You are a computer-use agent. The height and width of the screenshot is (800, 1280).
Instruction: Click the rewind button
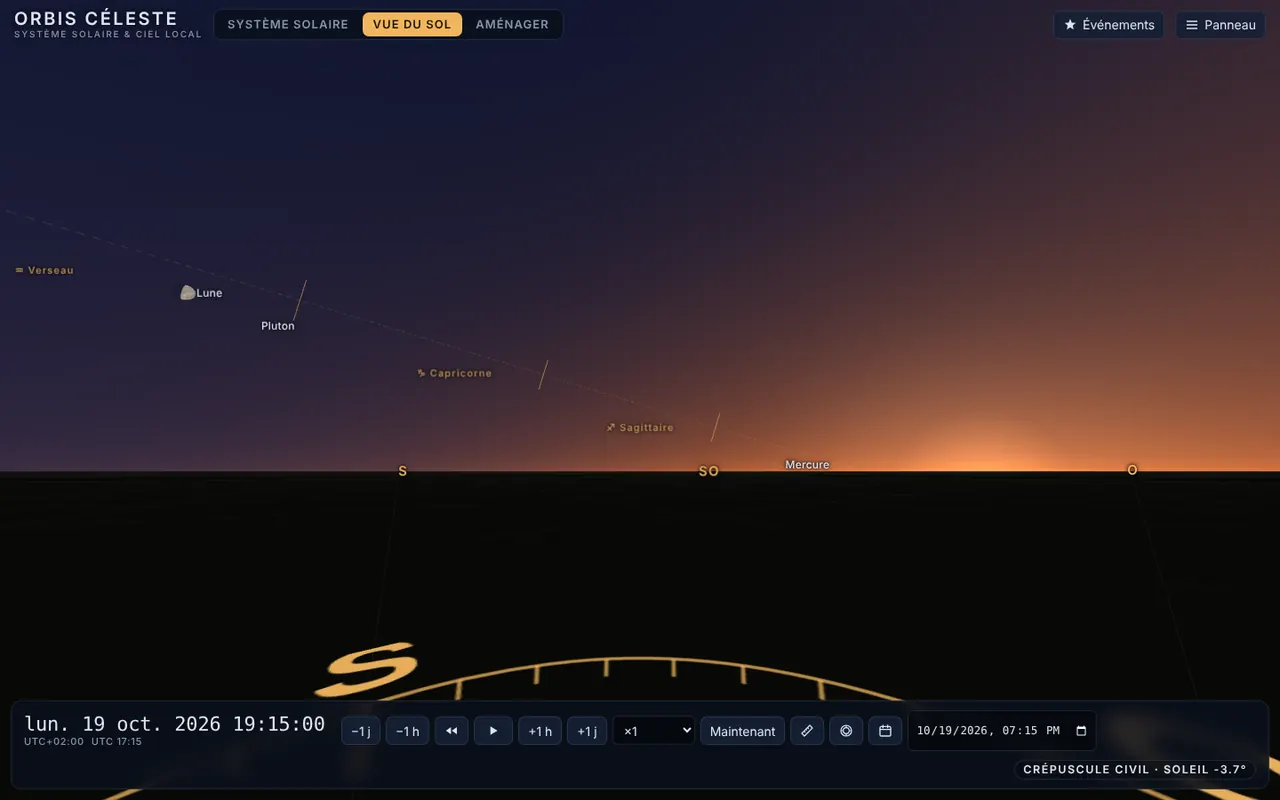pos(451,731)
